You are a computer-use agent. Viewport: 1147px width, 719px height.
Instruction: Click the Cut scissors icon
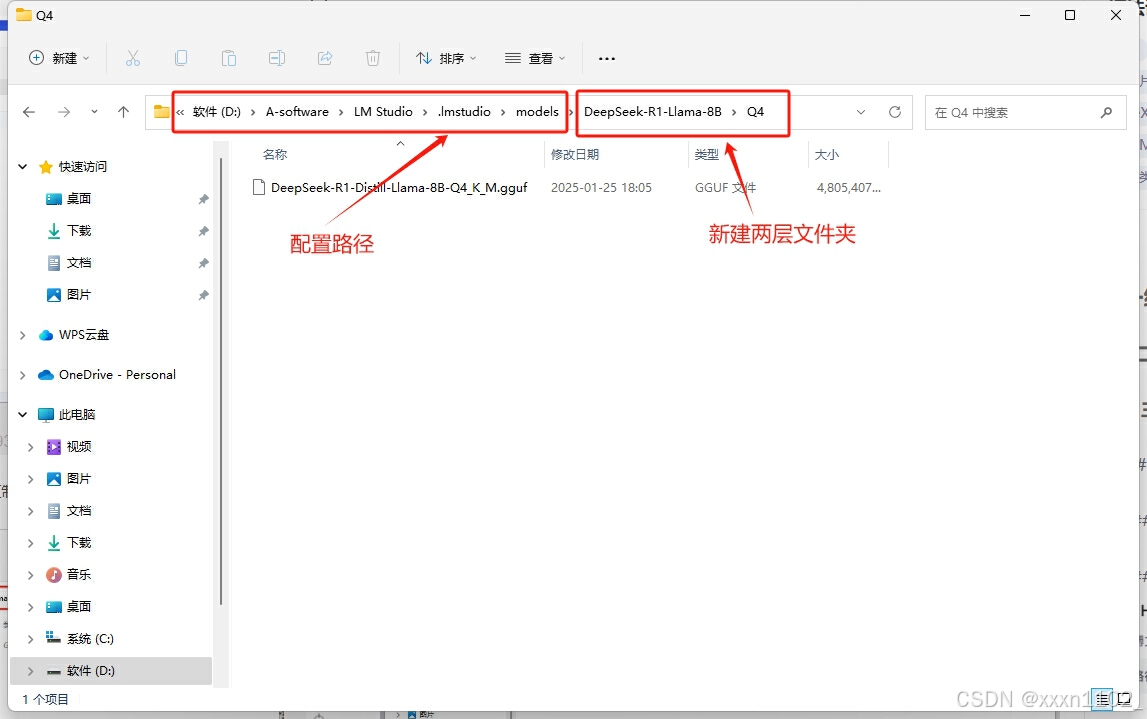(x=132, y=59)
